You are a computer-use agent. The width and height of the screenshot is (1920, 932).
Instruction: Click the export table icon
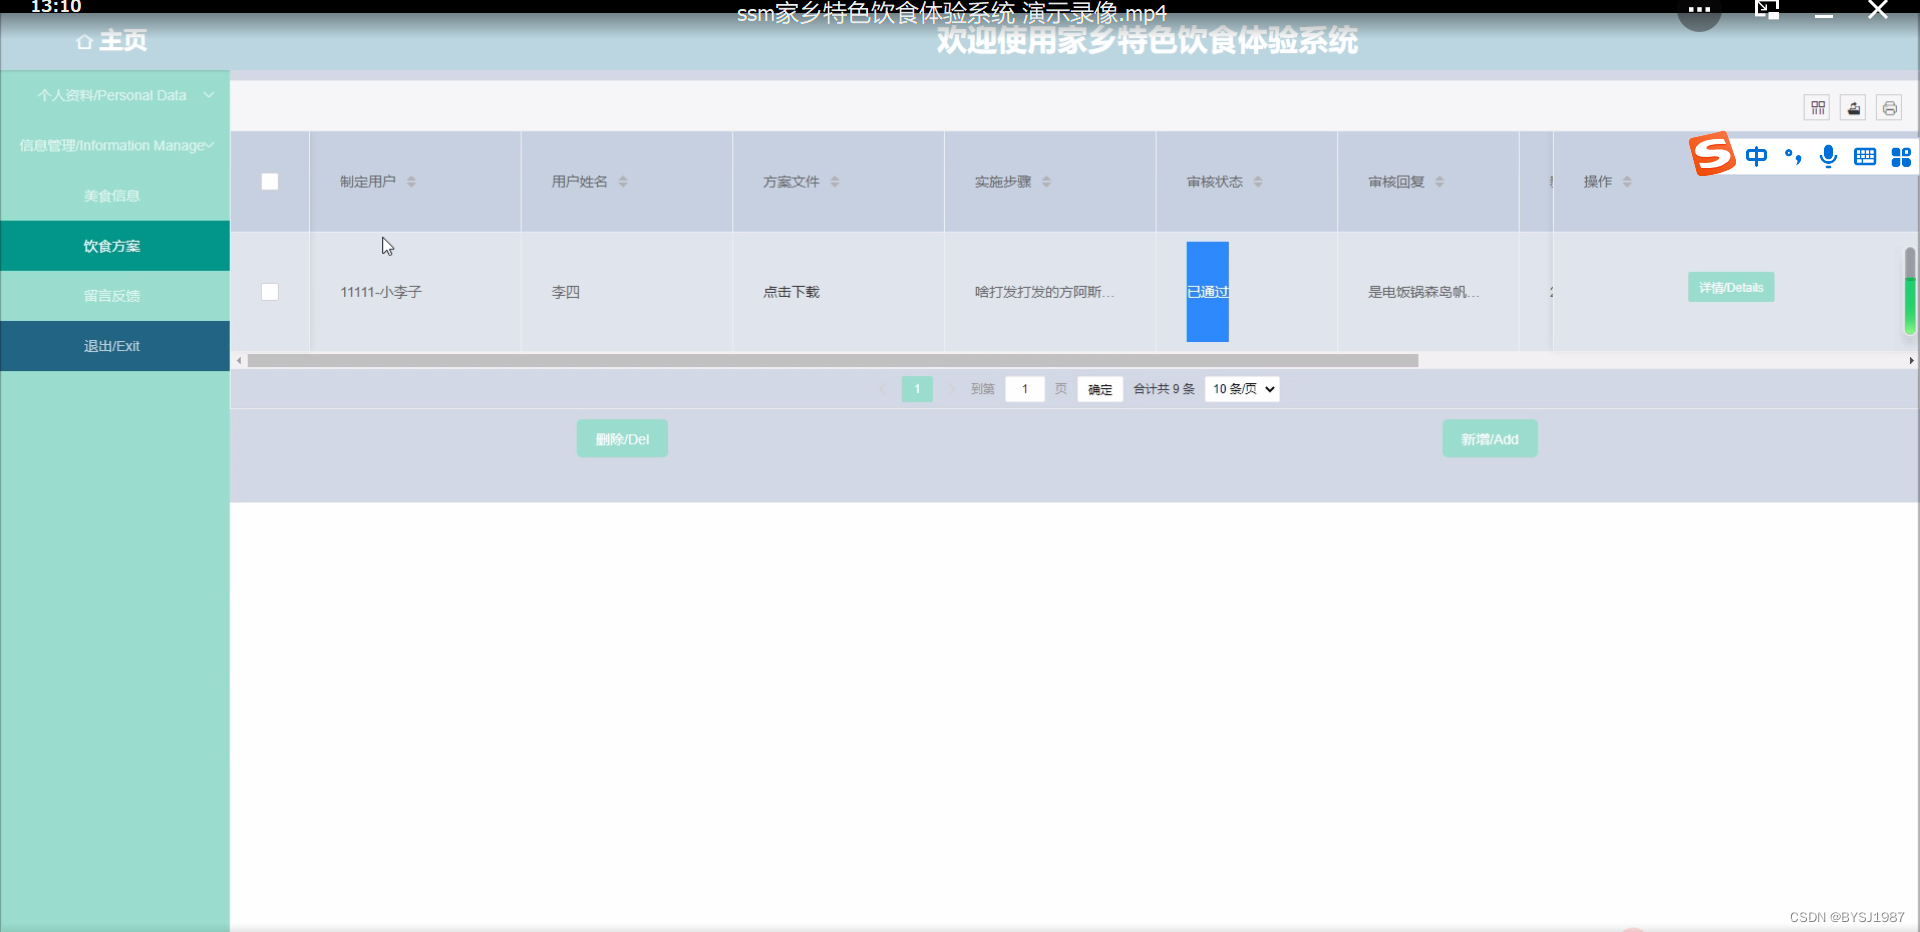point(1853,108)
